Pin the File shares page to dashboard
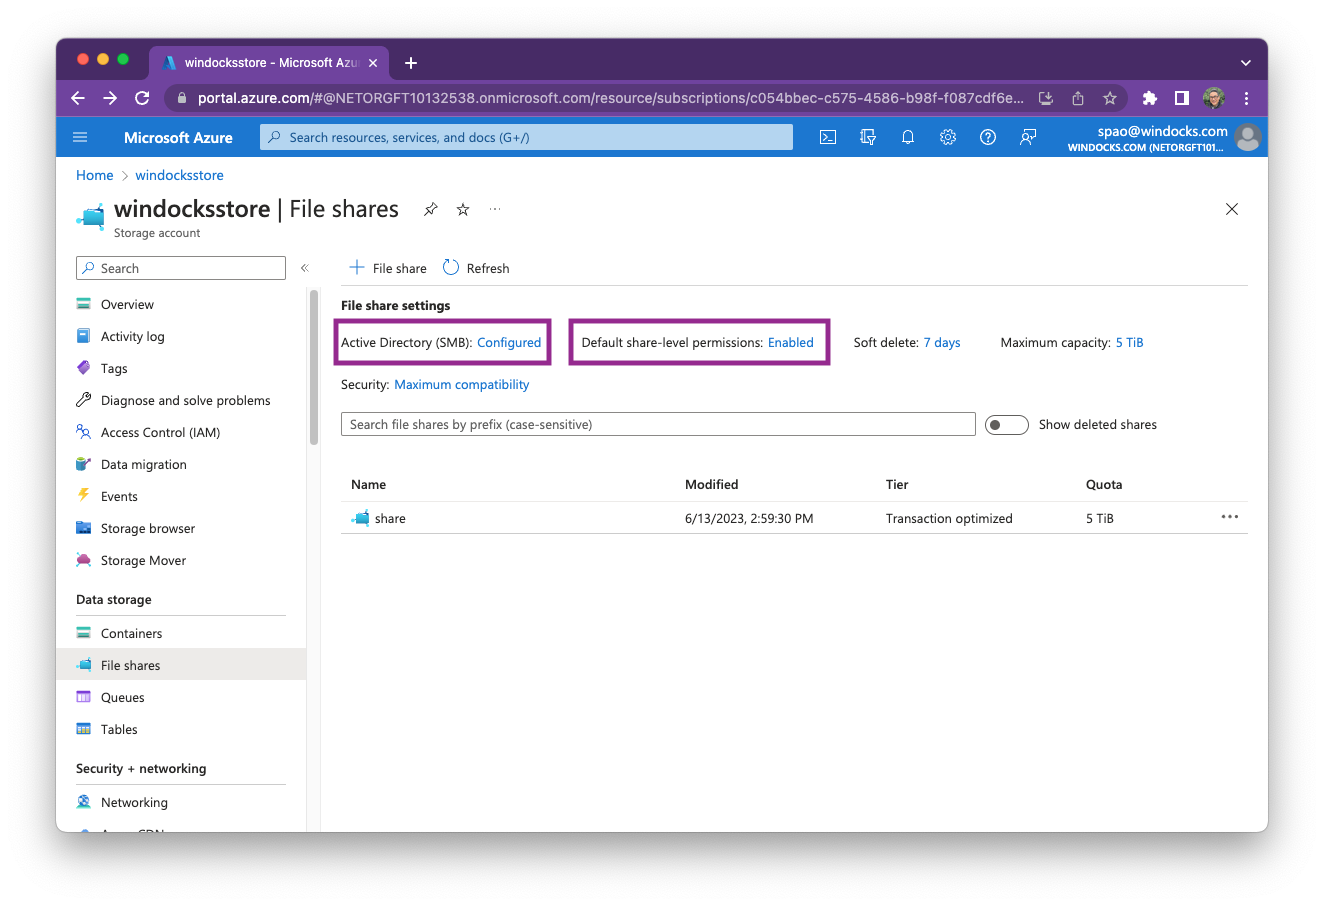The image size is (1324, 906). tap(430, 210)
